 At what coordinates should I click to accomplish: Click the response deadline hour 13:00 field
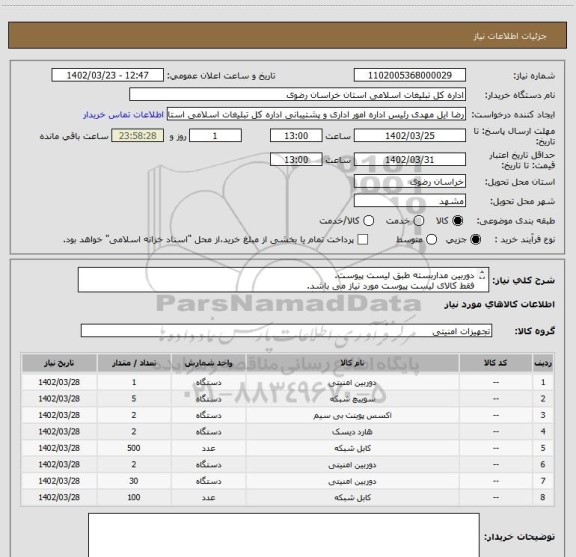296,136
